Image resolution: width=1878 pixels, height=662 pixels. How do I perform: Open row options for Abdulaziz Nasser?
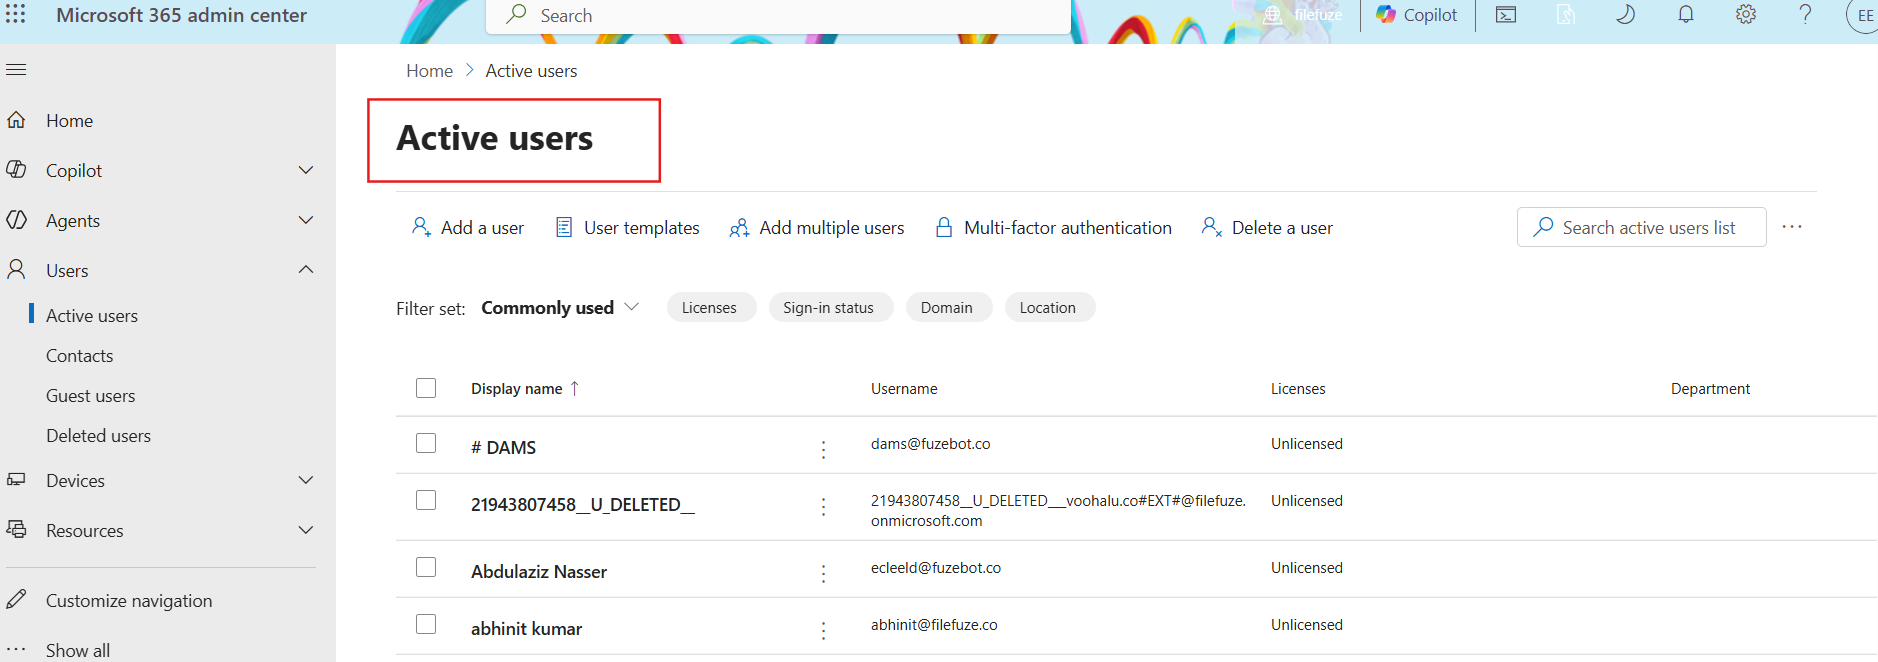tap(824, 574)
